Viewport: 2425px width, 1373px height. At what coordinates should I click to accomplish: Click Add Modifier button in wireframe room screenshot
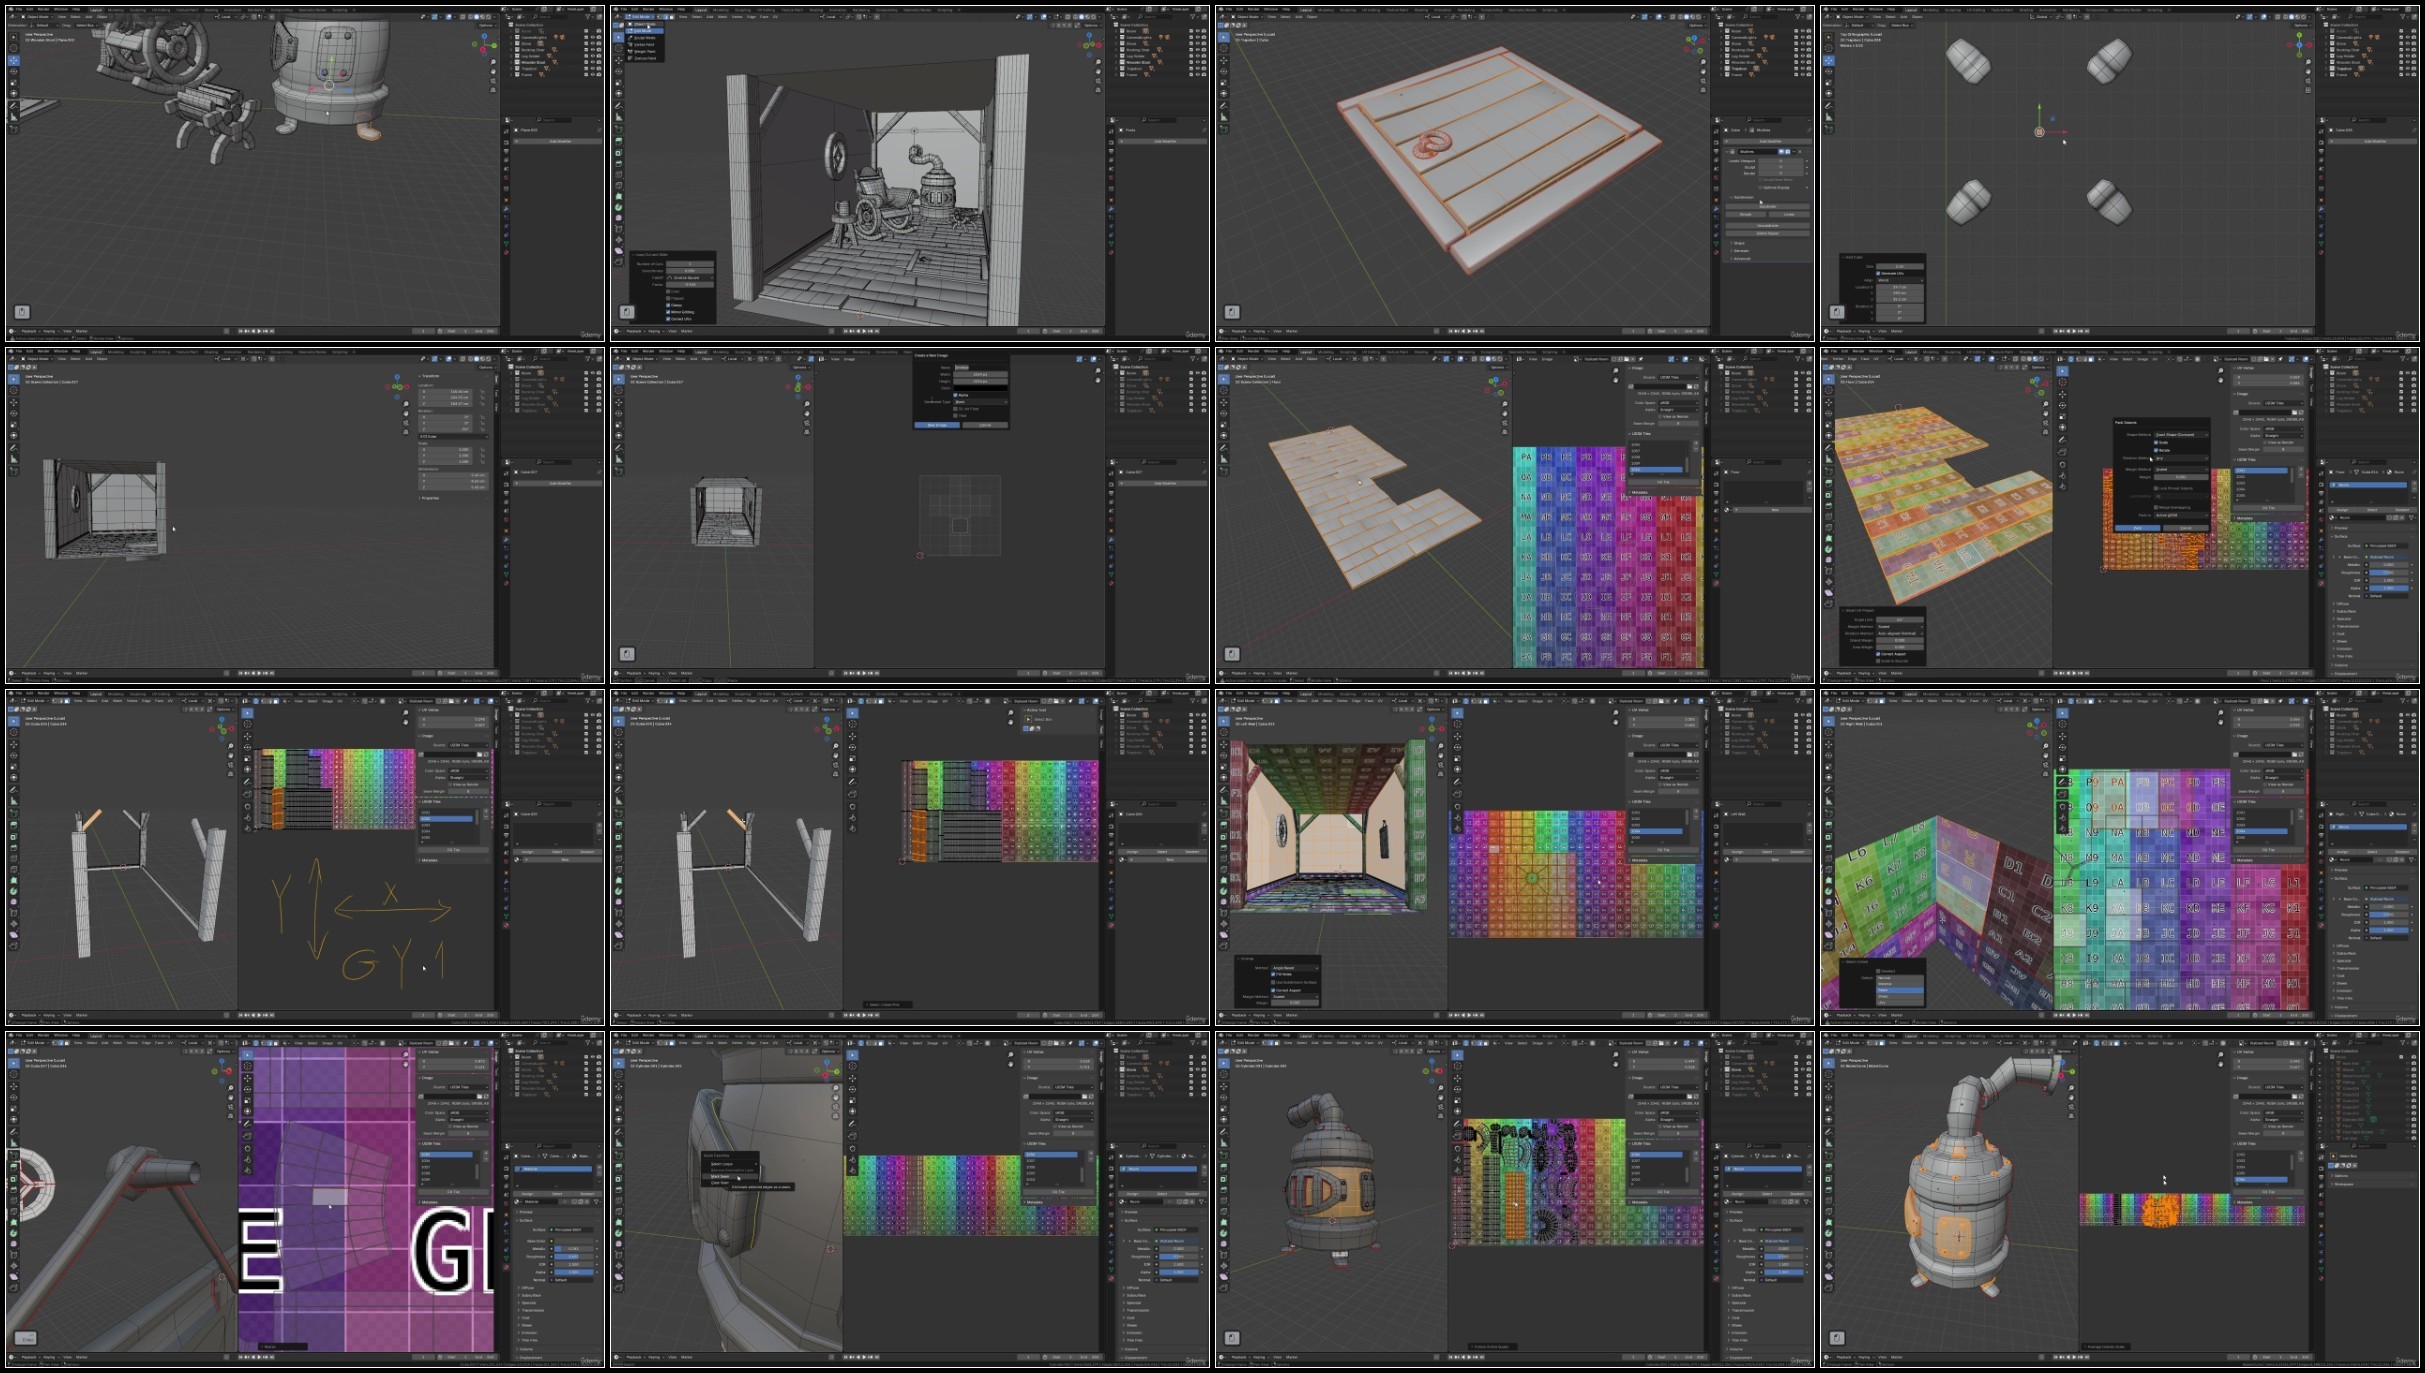coord(1163,141)
